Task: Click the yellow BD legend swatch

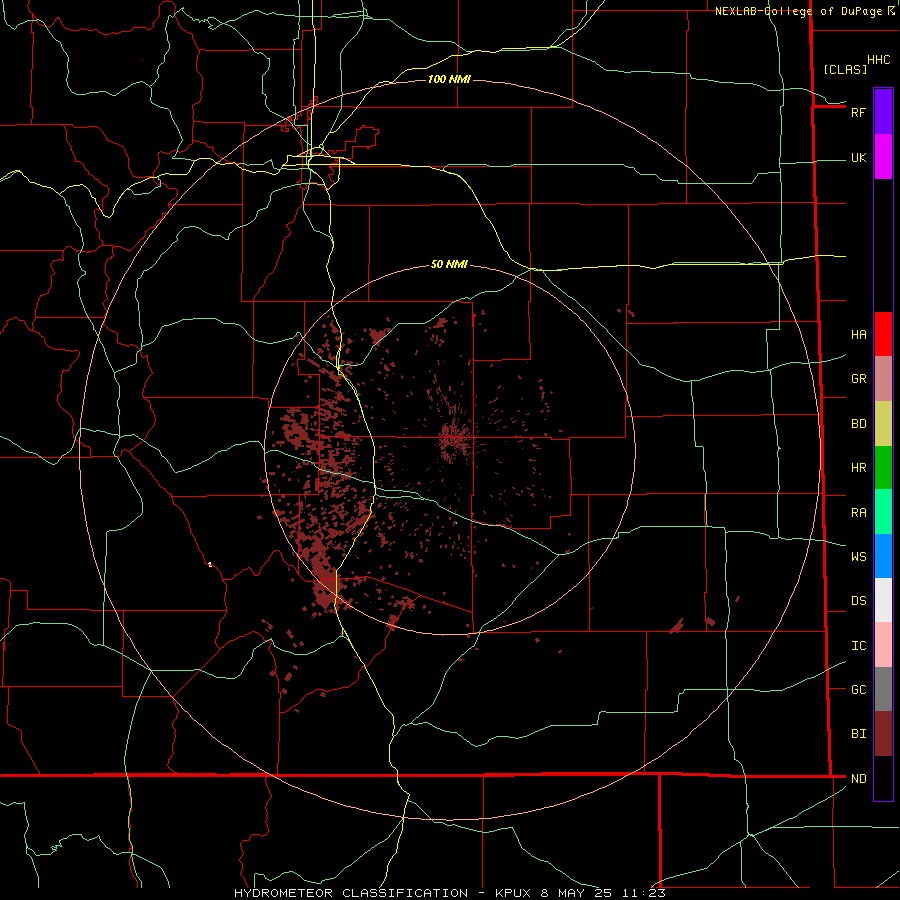Action: coord(883,424)
